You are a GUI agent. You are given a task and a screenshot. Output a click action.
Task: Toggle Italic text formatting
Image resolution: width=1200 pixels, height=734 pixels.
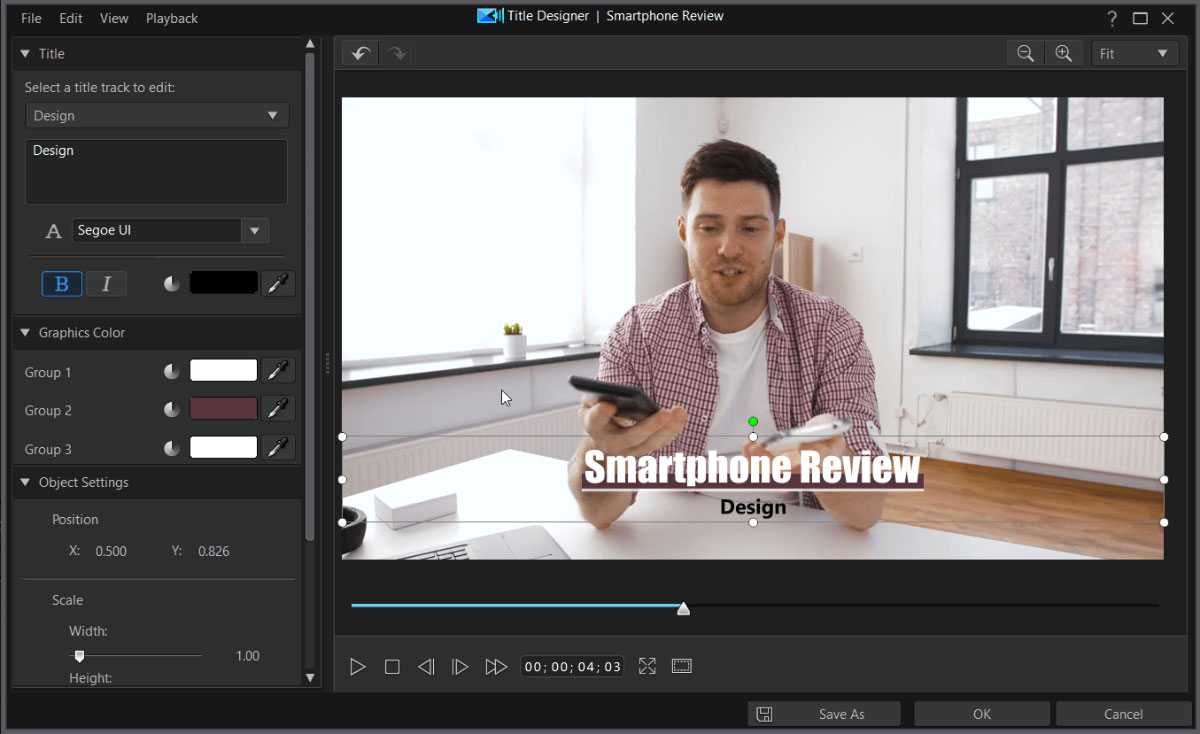tap(106, 284)
